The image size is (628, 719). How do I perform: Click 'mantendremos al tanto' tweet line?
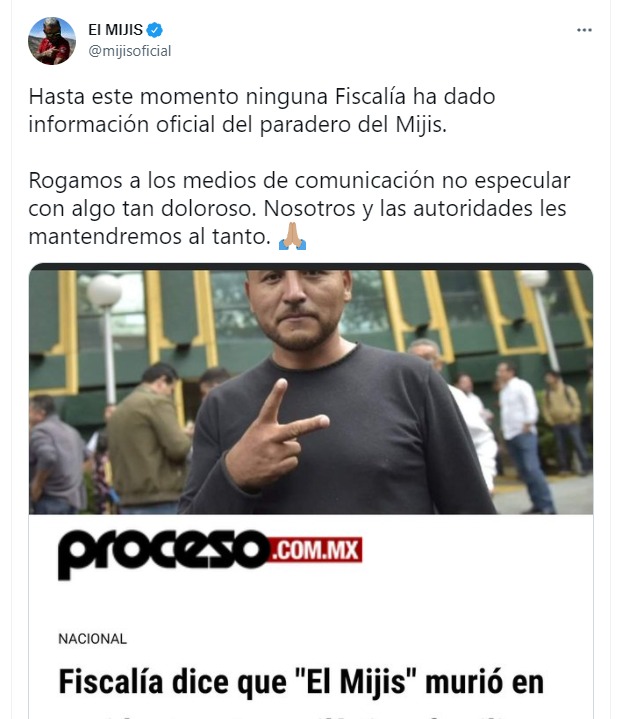(149, 237)
